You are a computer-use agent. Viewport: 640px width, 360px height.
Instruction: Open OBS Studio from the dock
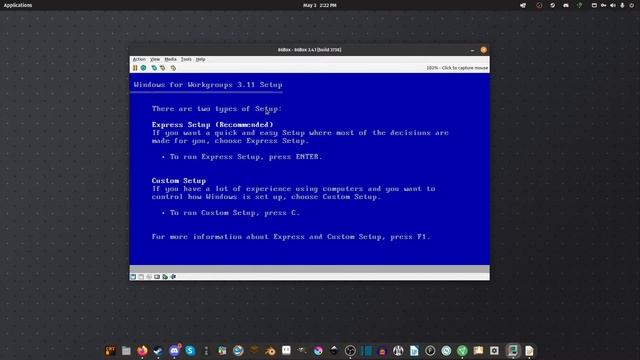point(350,351)
